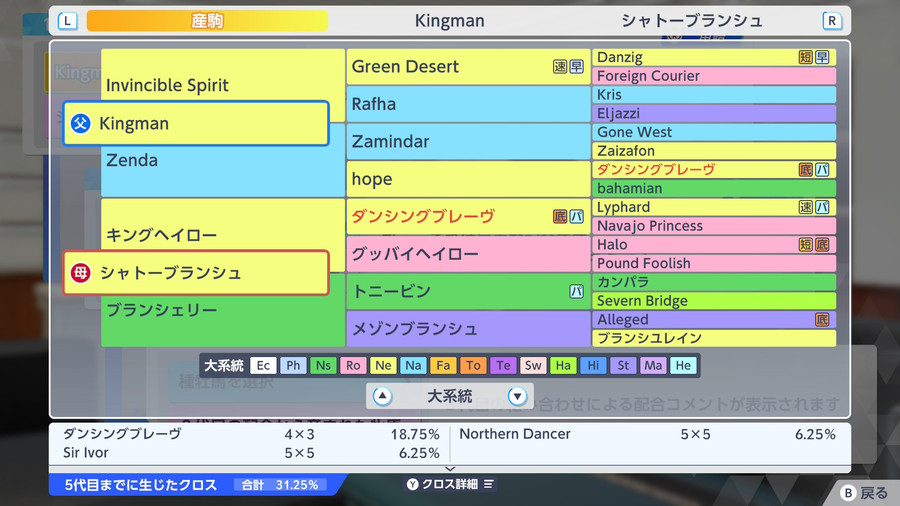Viewport: 900px width, 506px height.
Task: Click the R shoulder button icon
Action: [831, 21]
